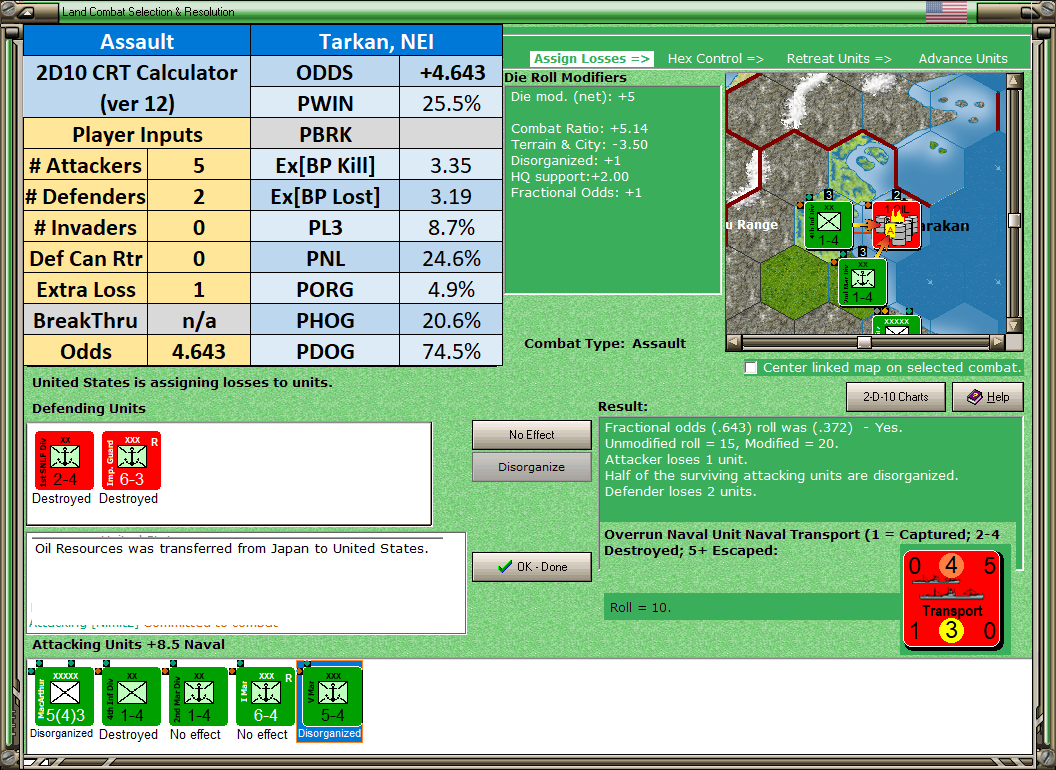
Task: Click 'Roll = 10.' overrun result text
Action: (640, 607)
